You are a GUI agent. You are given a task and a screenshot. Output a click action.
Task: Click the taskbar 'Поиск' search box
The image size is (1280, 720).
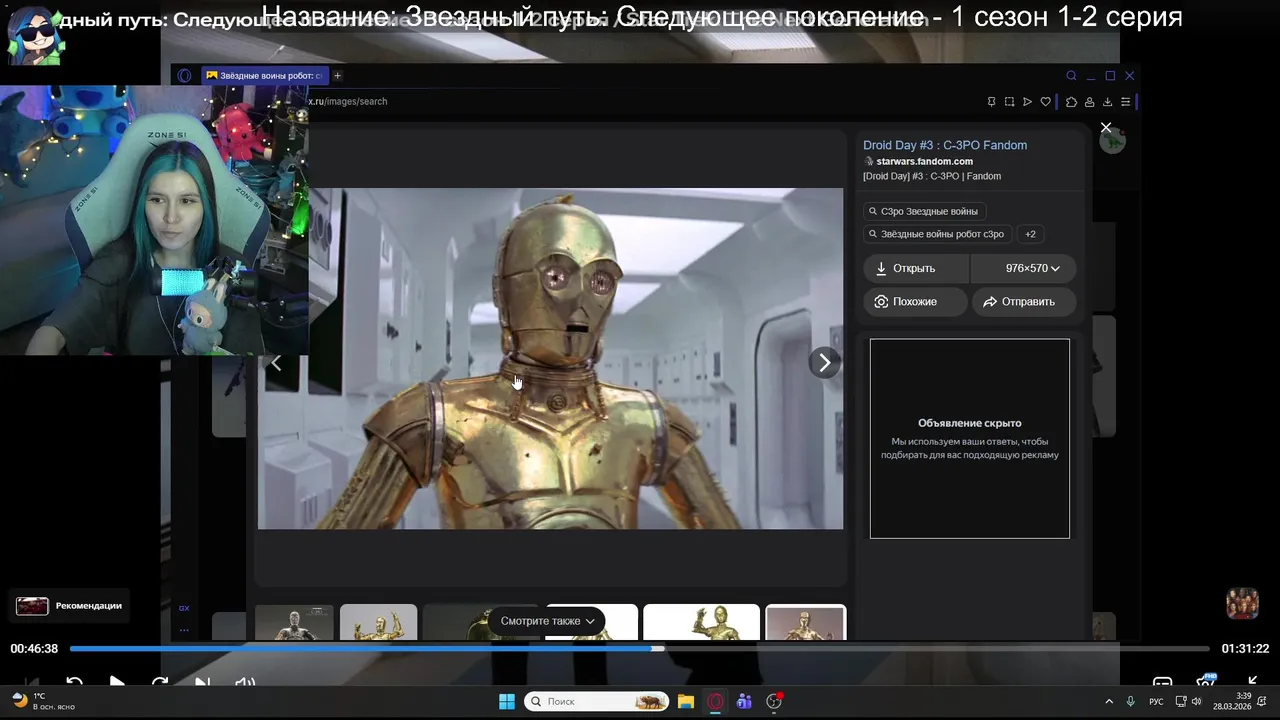[x=597, y=701]
